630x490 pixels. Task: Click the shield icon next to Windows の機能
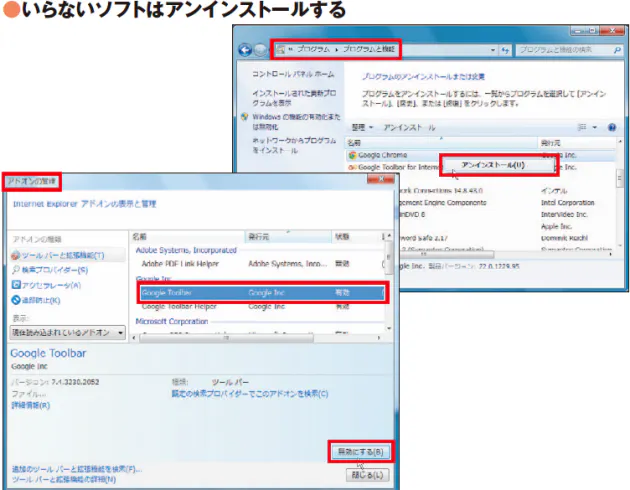[x=244, y=117]
